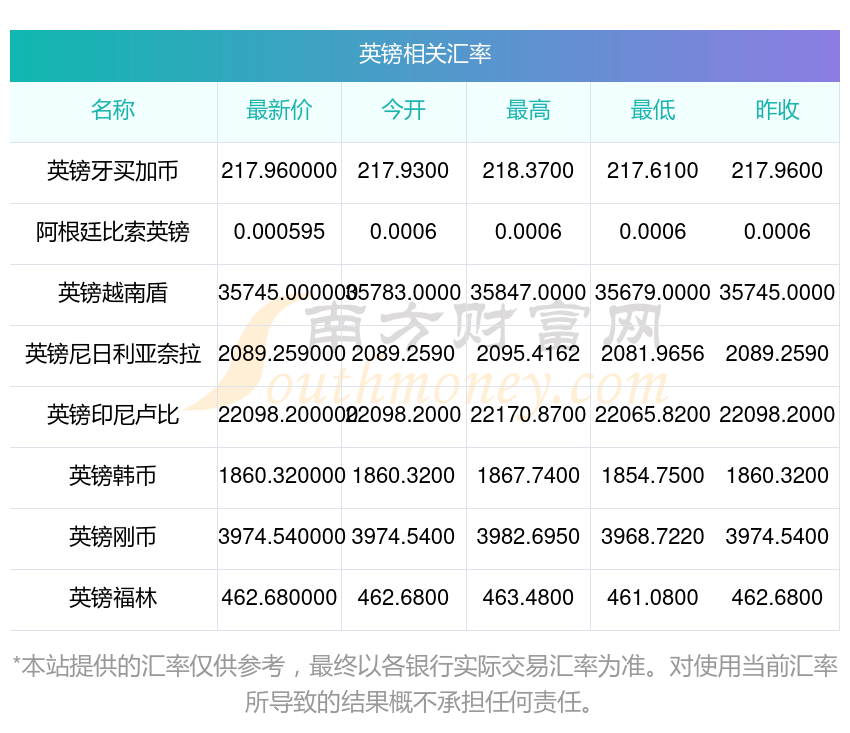This screenshot has height=733, width=850.
Task: Click the 英镑相关汇率 table title
Action: (425, 54)
